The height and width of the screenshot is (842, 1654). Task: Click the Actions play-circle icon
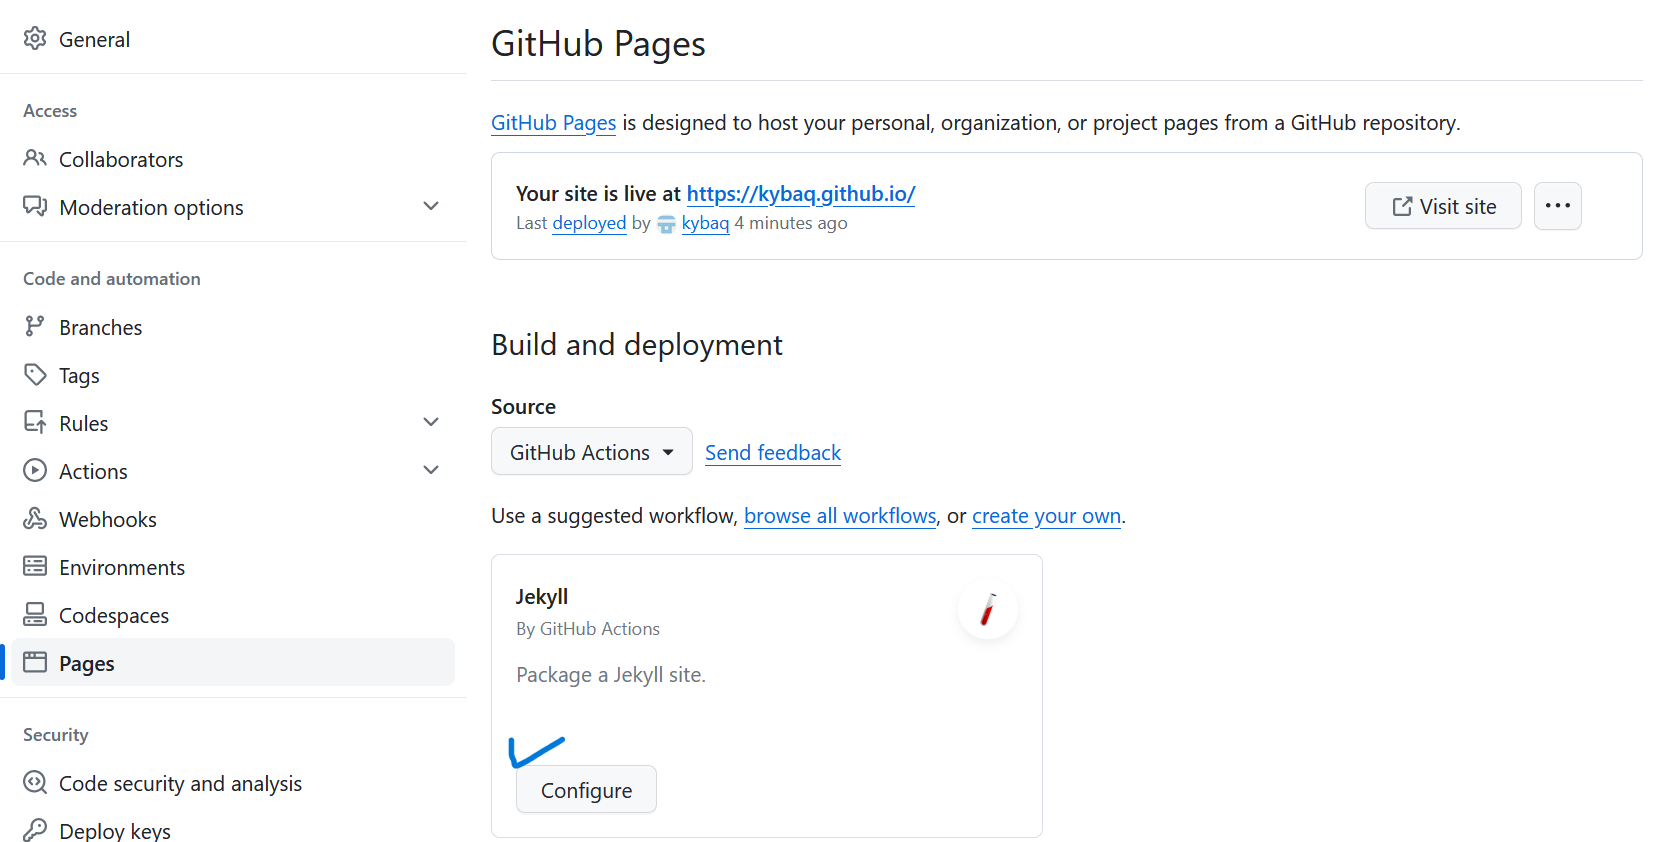tap(35, 471)
